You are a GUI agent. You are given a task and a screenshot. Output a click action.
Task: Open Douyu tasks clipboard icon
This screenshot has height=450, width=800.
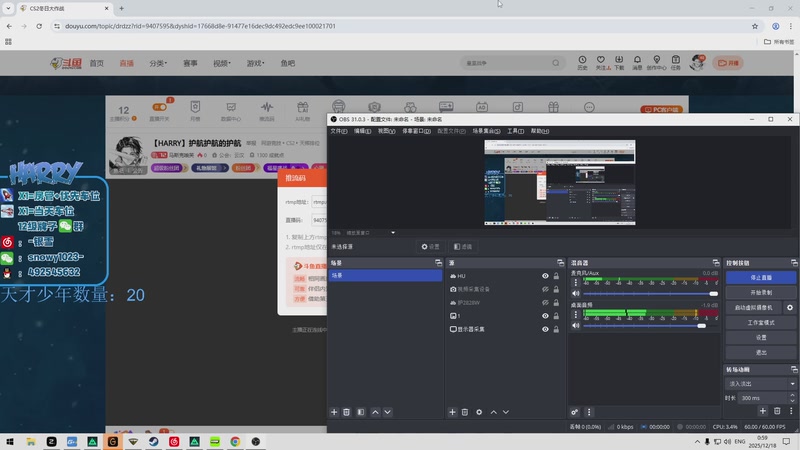click(x=676, y=62)
